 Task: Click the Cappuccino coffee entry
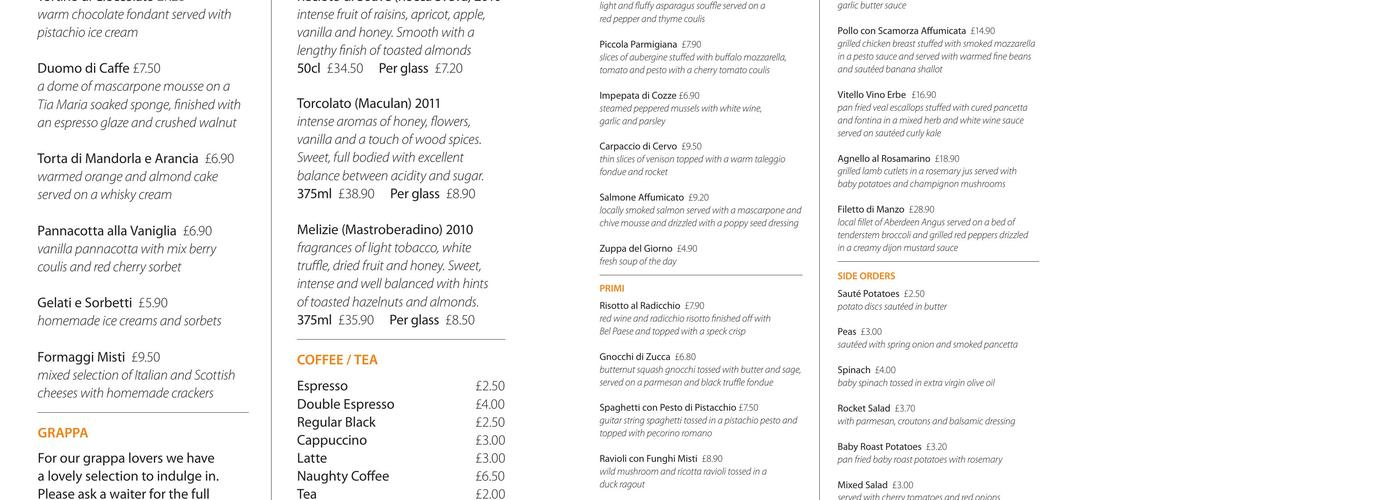pyautogui.click(x=332, y=440)
